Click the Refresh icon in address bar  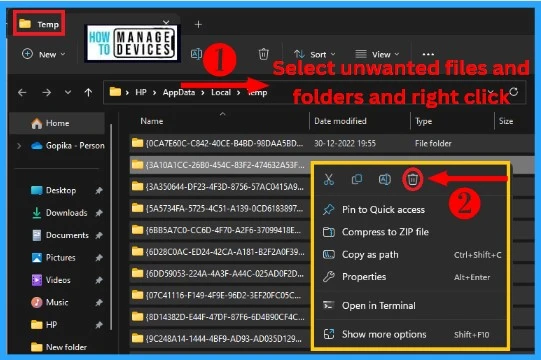514,92
